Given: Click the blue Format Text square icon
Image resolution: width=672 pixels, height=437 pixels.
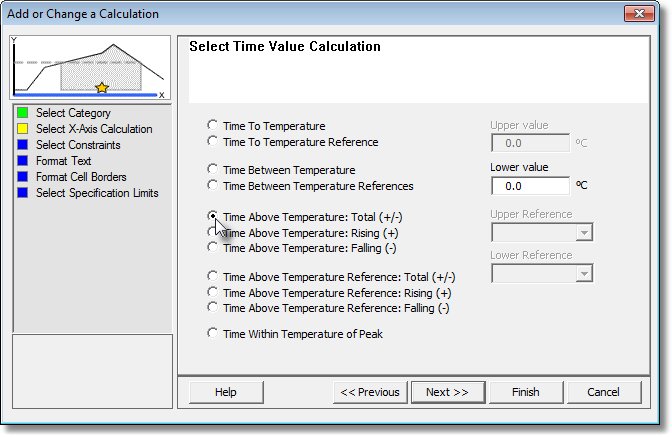Looking at the screenshot, I should tap(22, 161).
